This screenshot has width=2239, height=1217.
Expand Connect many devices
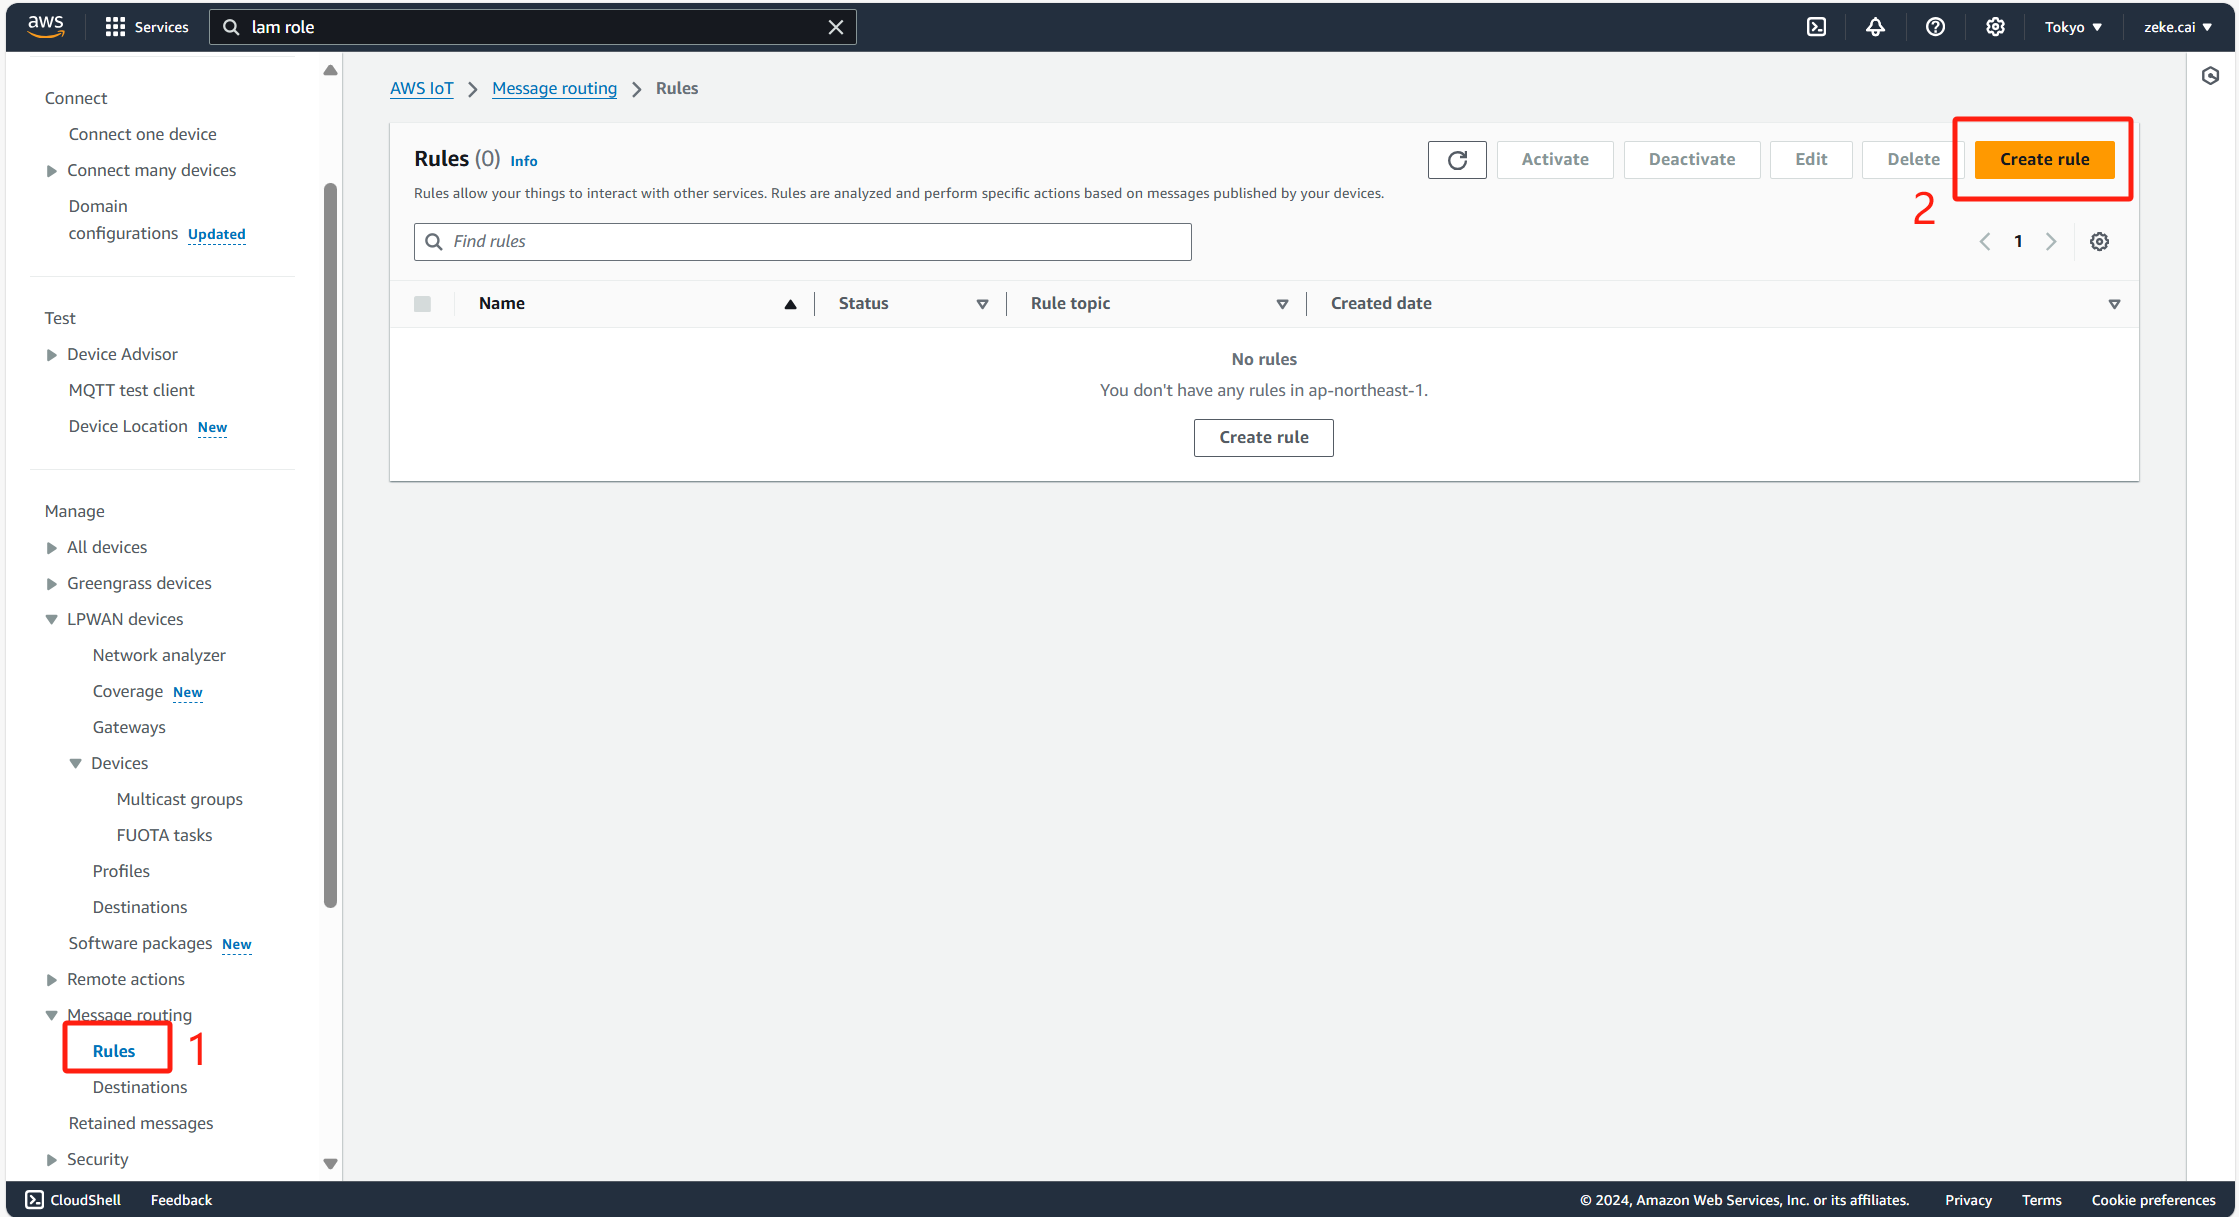51,171
